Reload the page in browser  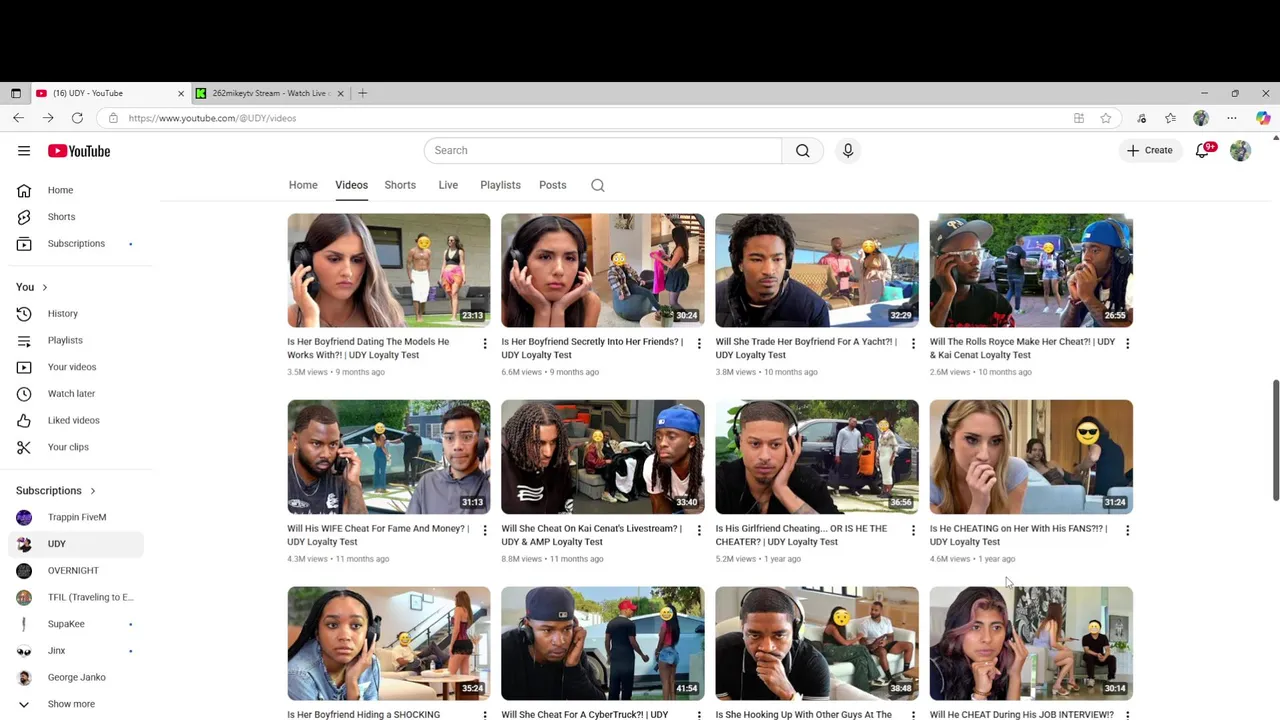point(77,118)
